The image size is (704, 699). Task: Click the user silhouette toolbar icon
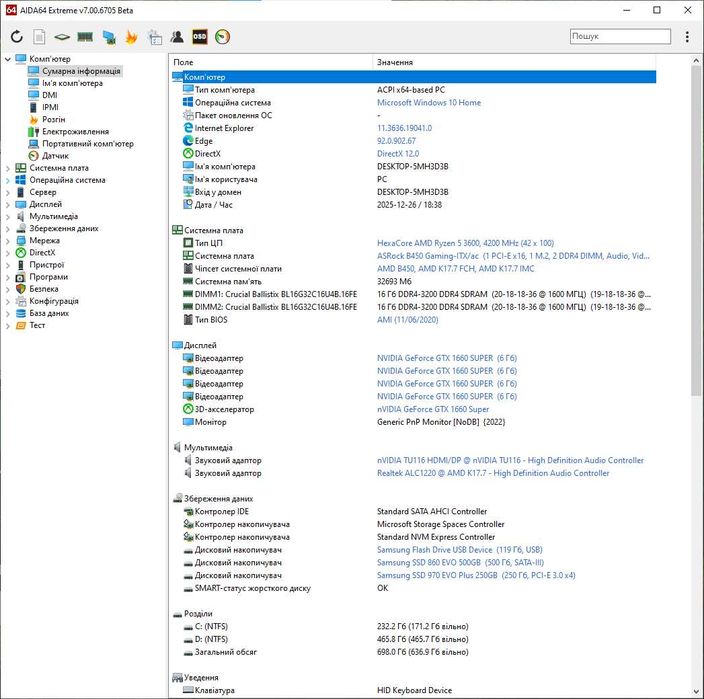[177, 37]
